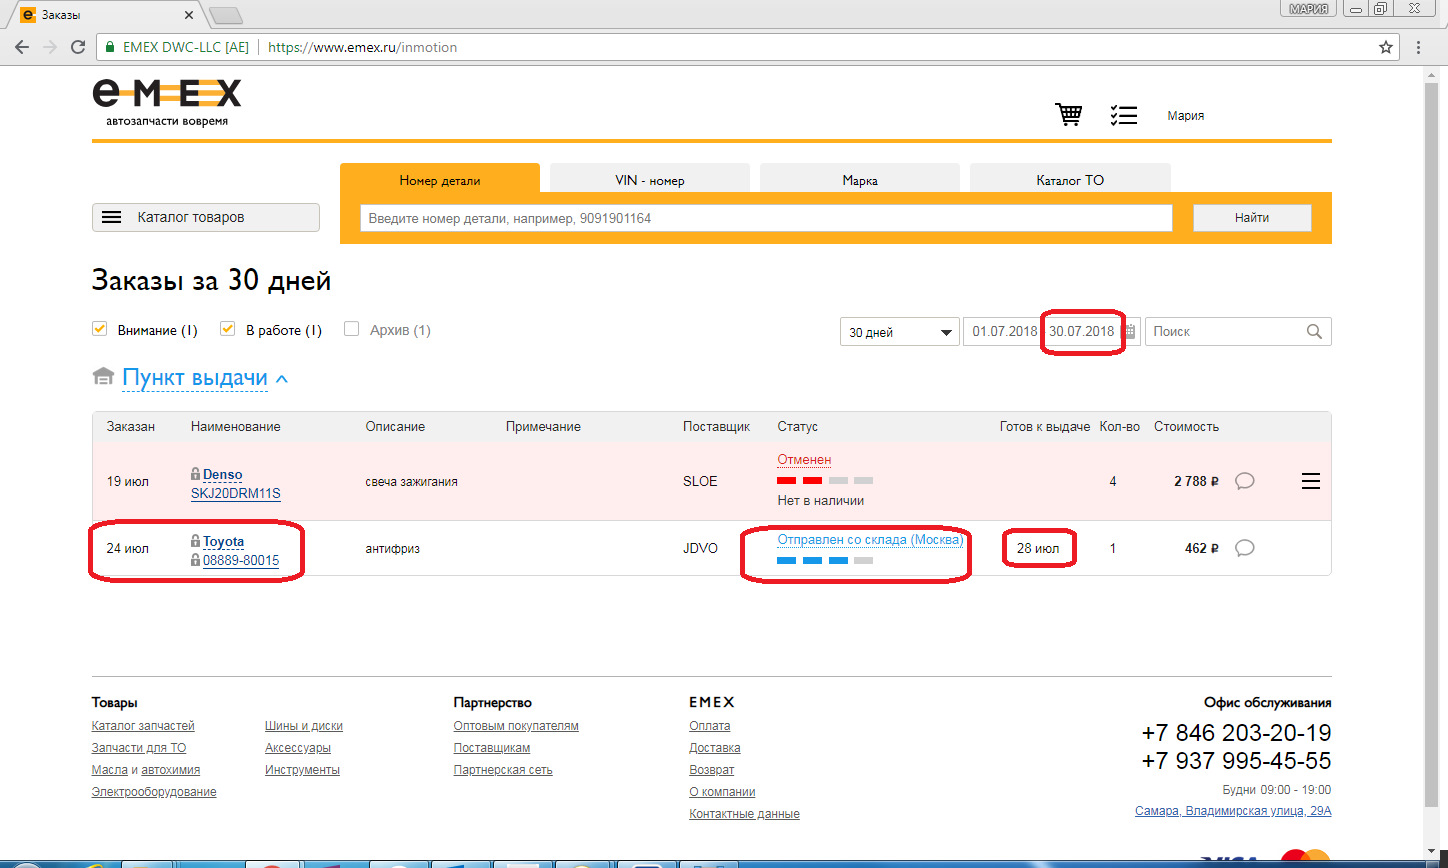
Task: Open the orders checklist icon
Action: 1124,115
